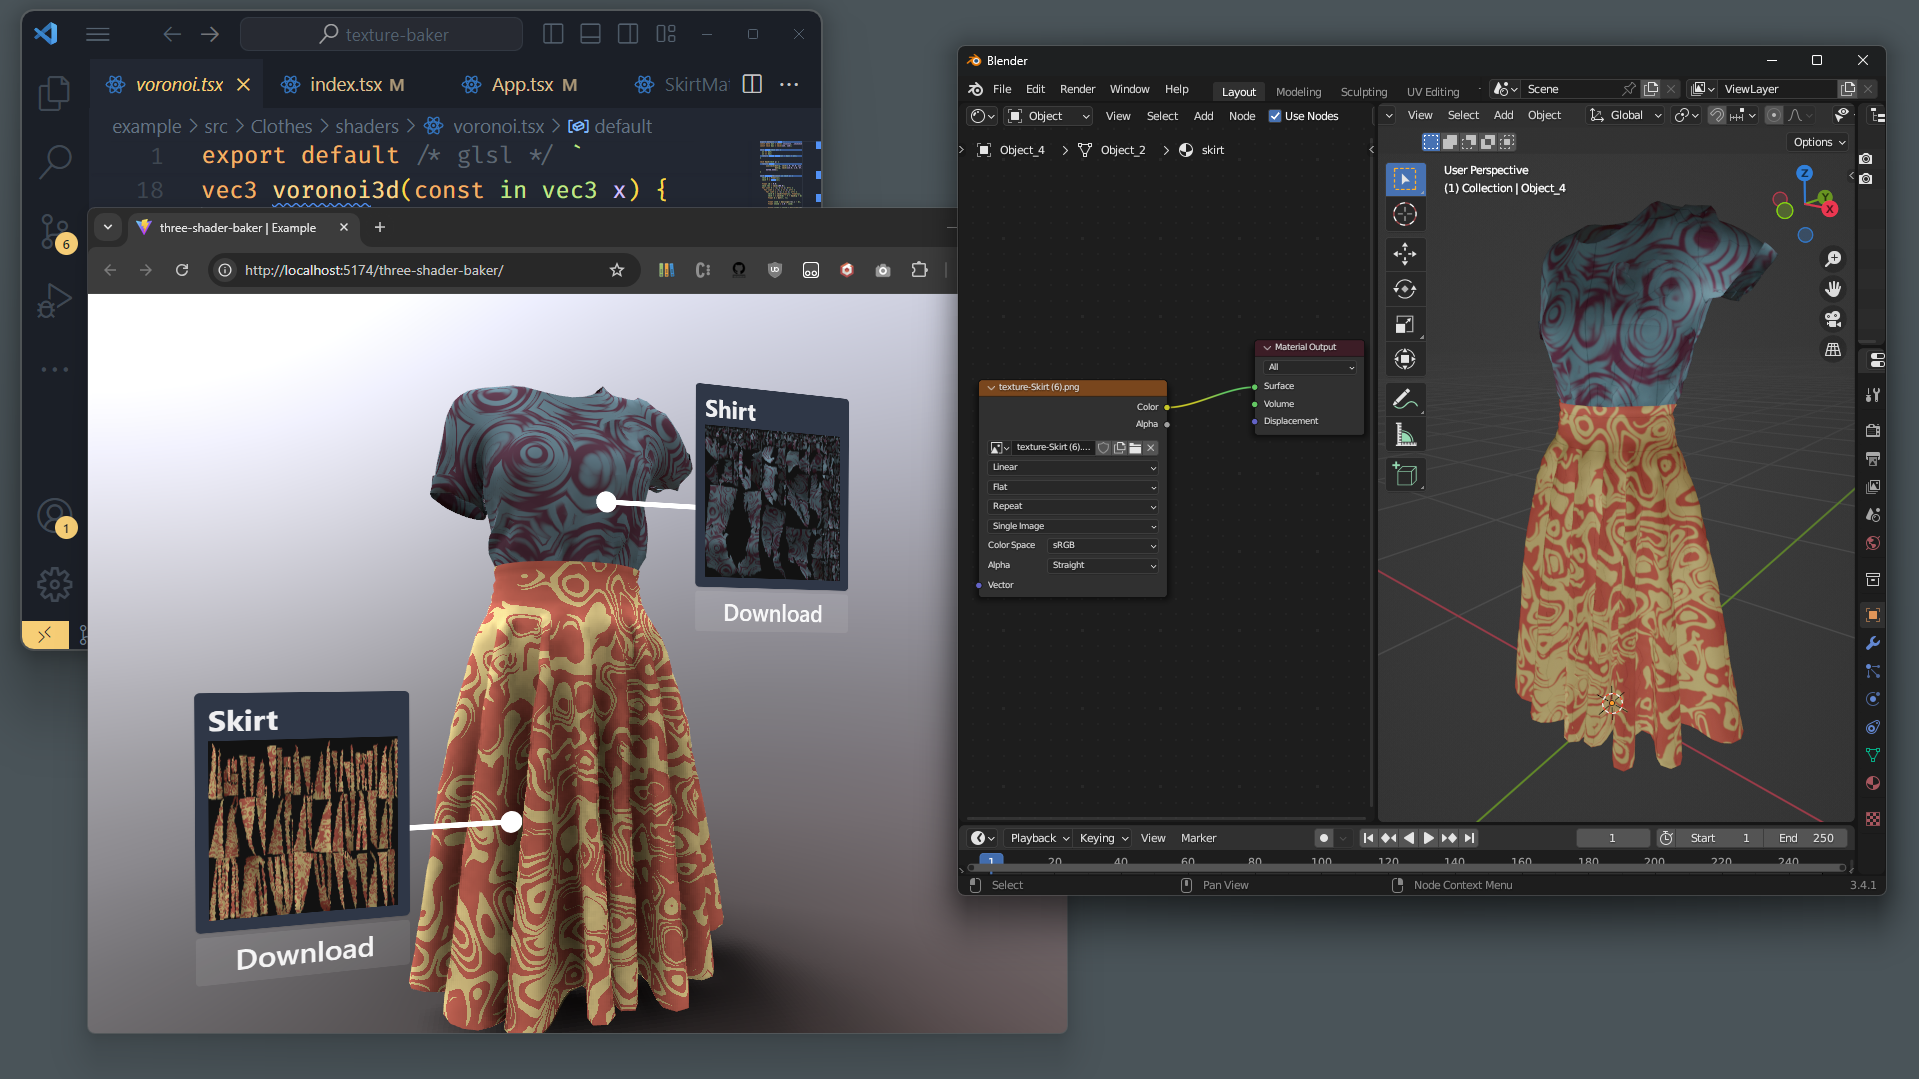The height and width of the screenshot is (1079, 1919).
Task: Toggle VS Code secondary sidebar layout icon
Action: tap(628, 34)
